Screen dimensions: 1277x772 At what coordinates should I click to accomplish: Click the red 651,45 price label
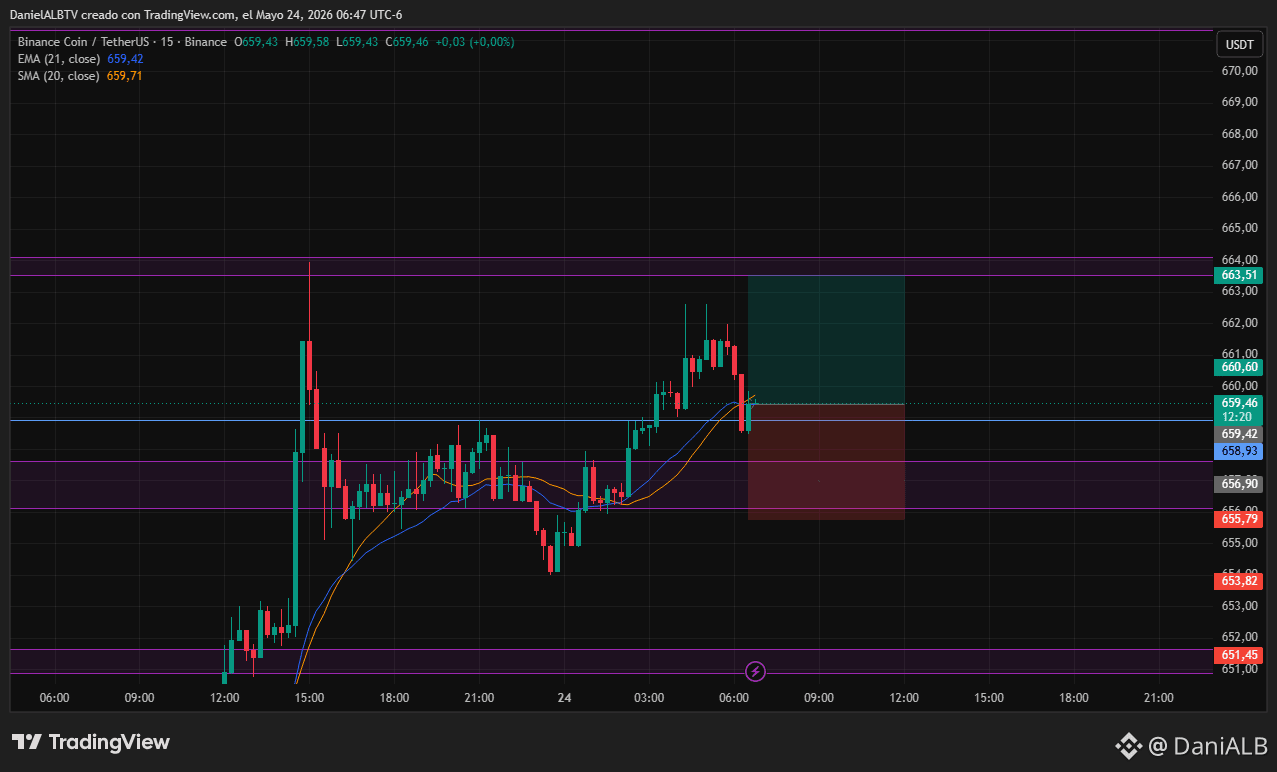click(1238, 655)
